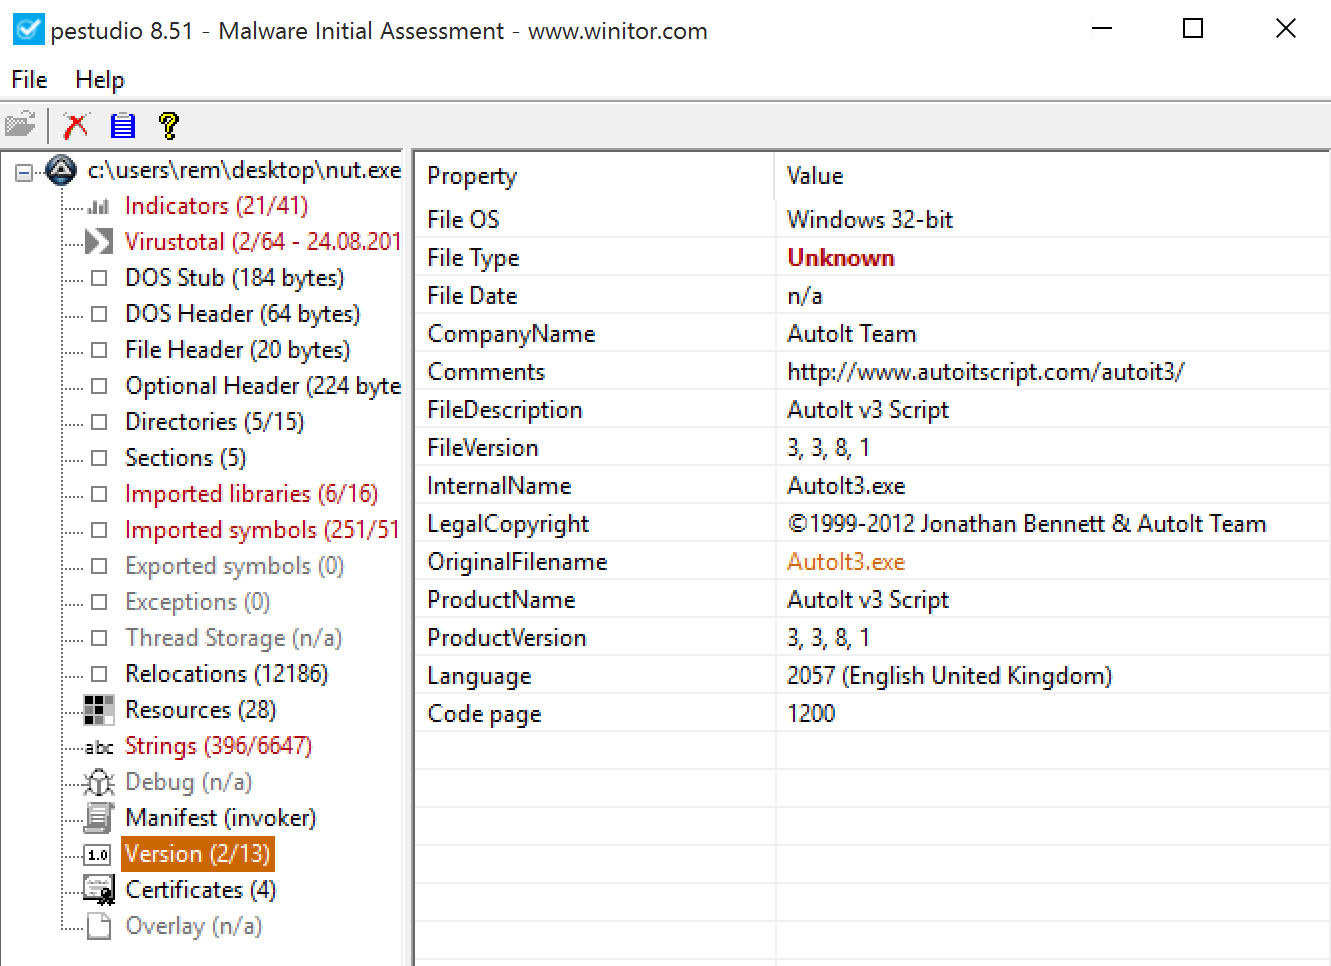Tick the checkbox beside File Header

coord(99,350)
